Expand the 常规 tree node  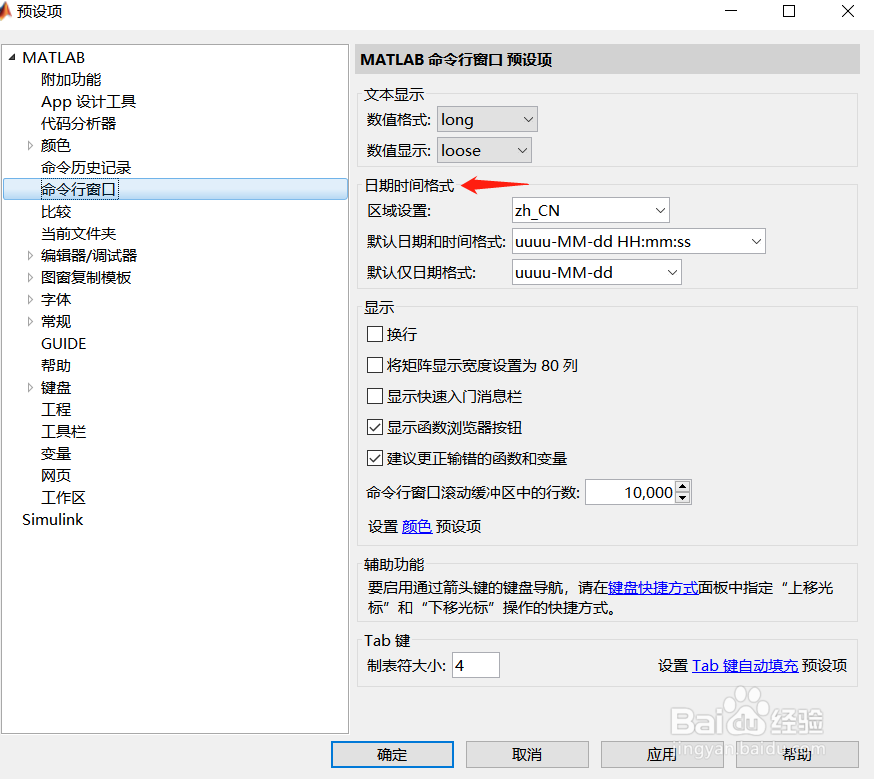30,322
